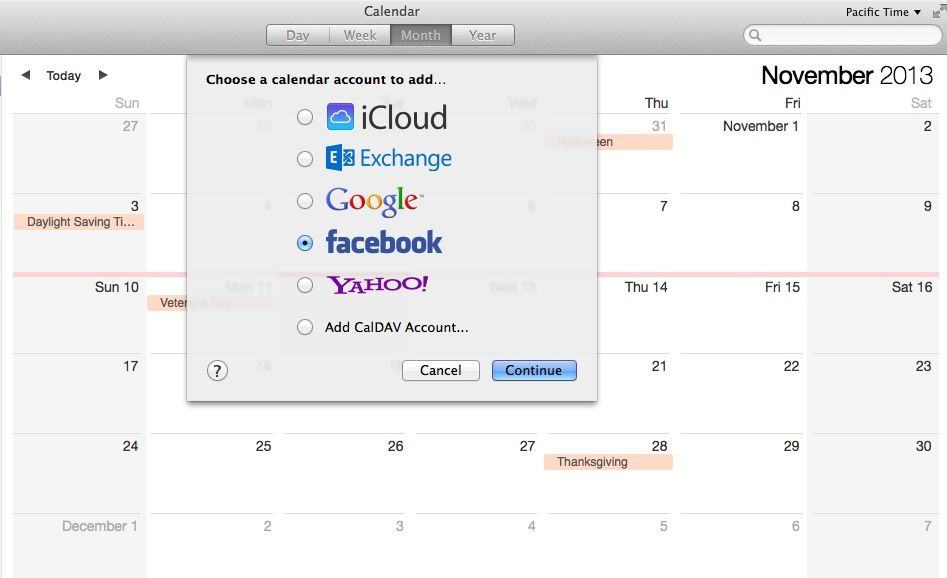Click the calendar search field
The height and width of the screenshot is (578, 947).
[849, 35]
